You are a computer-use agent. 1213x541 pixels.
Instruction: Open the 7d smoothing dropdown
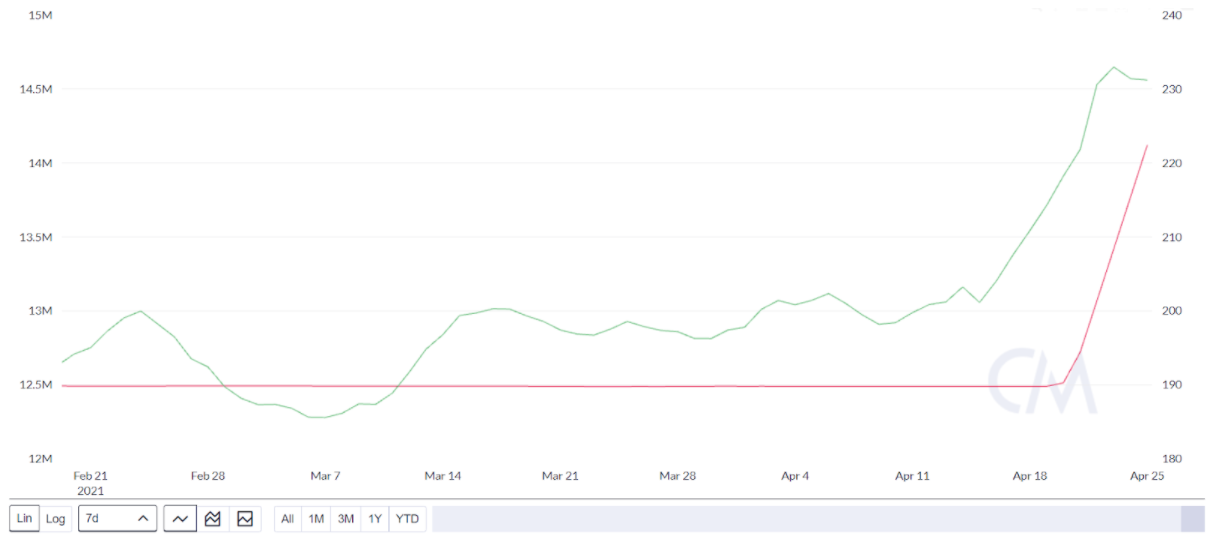point(117,519)
